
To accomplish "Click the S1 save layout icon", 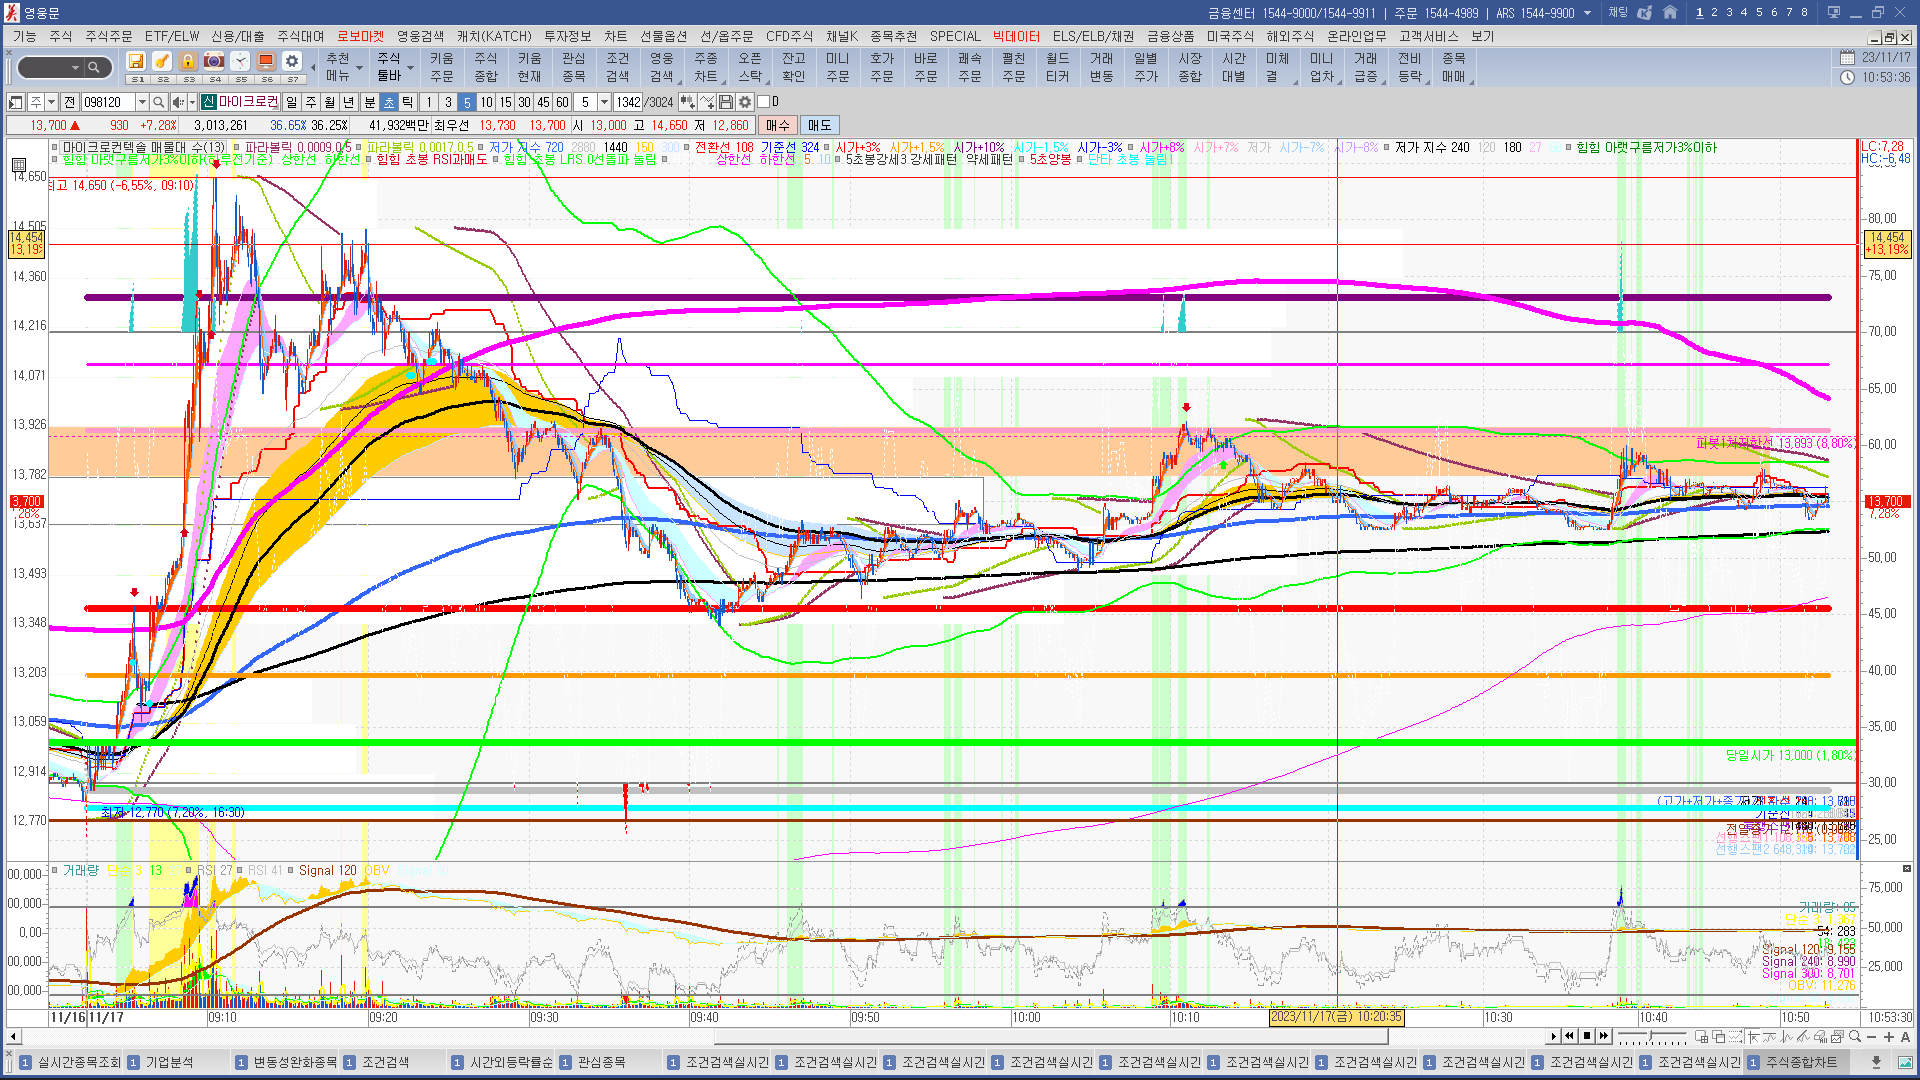I will tap(137, 62).
